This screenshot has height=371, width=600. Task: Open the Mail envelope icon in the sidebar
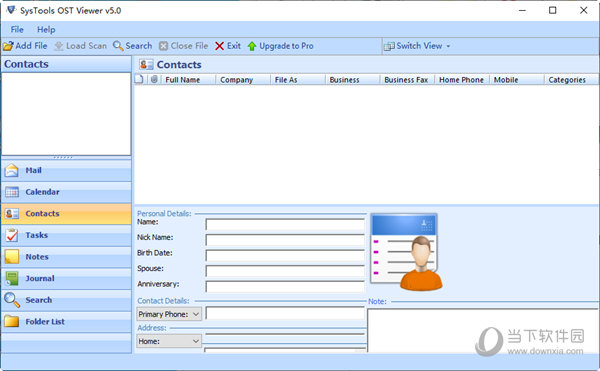[x=11, y=170]
